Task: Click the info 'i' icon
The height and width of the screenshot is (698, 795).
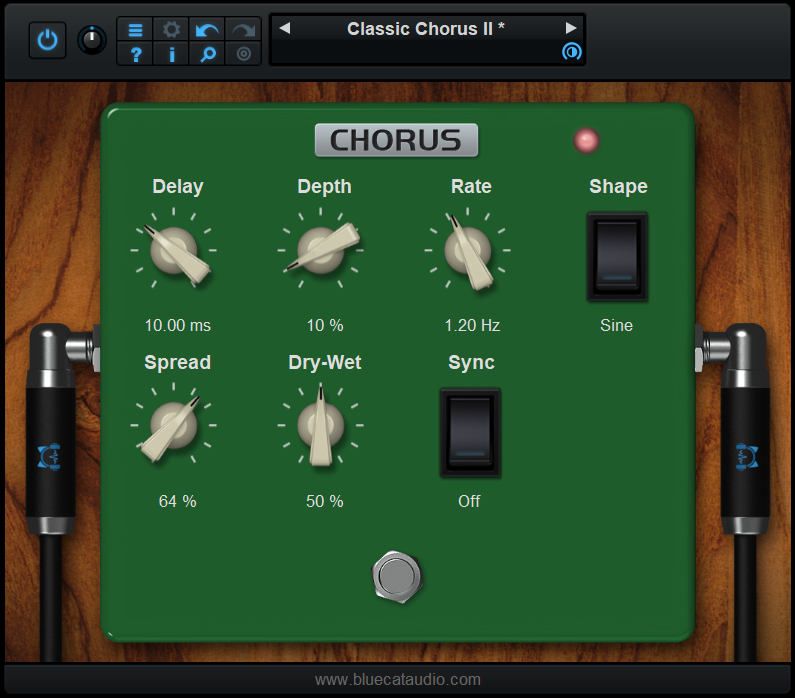Action: (x=171, y=54)
